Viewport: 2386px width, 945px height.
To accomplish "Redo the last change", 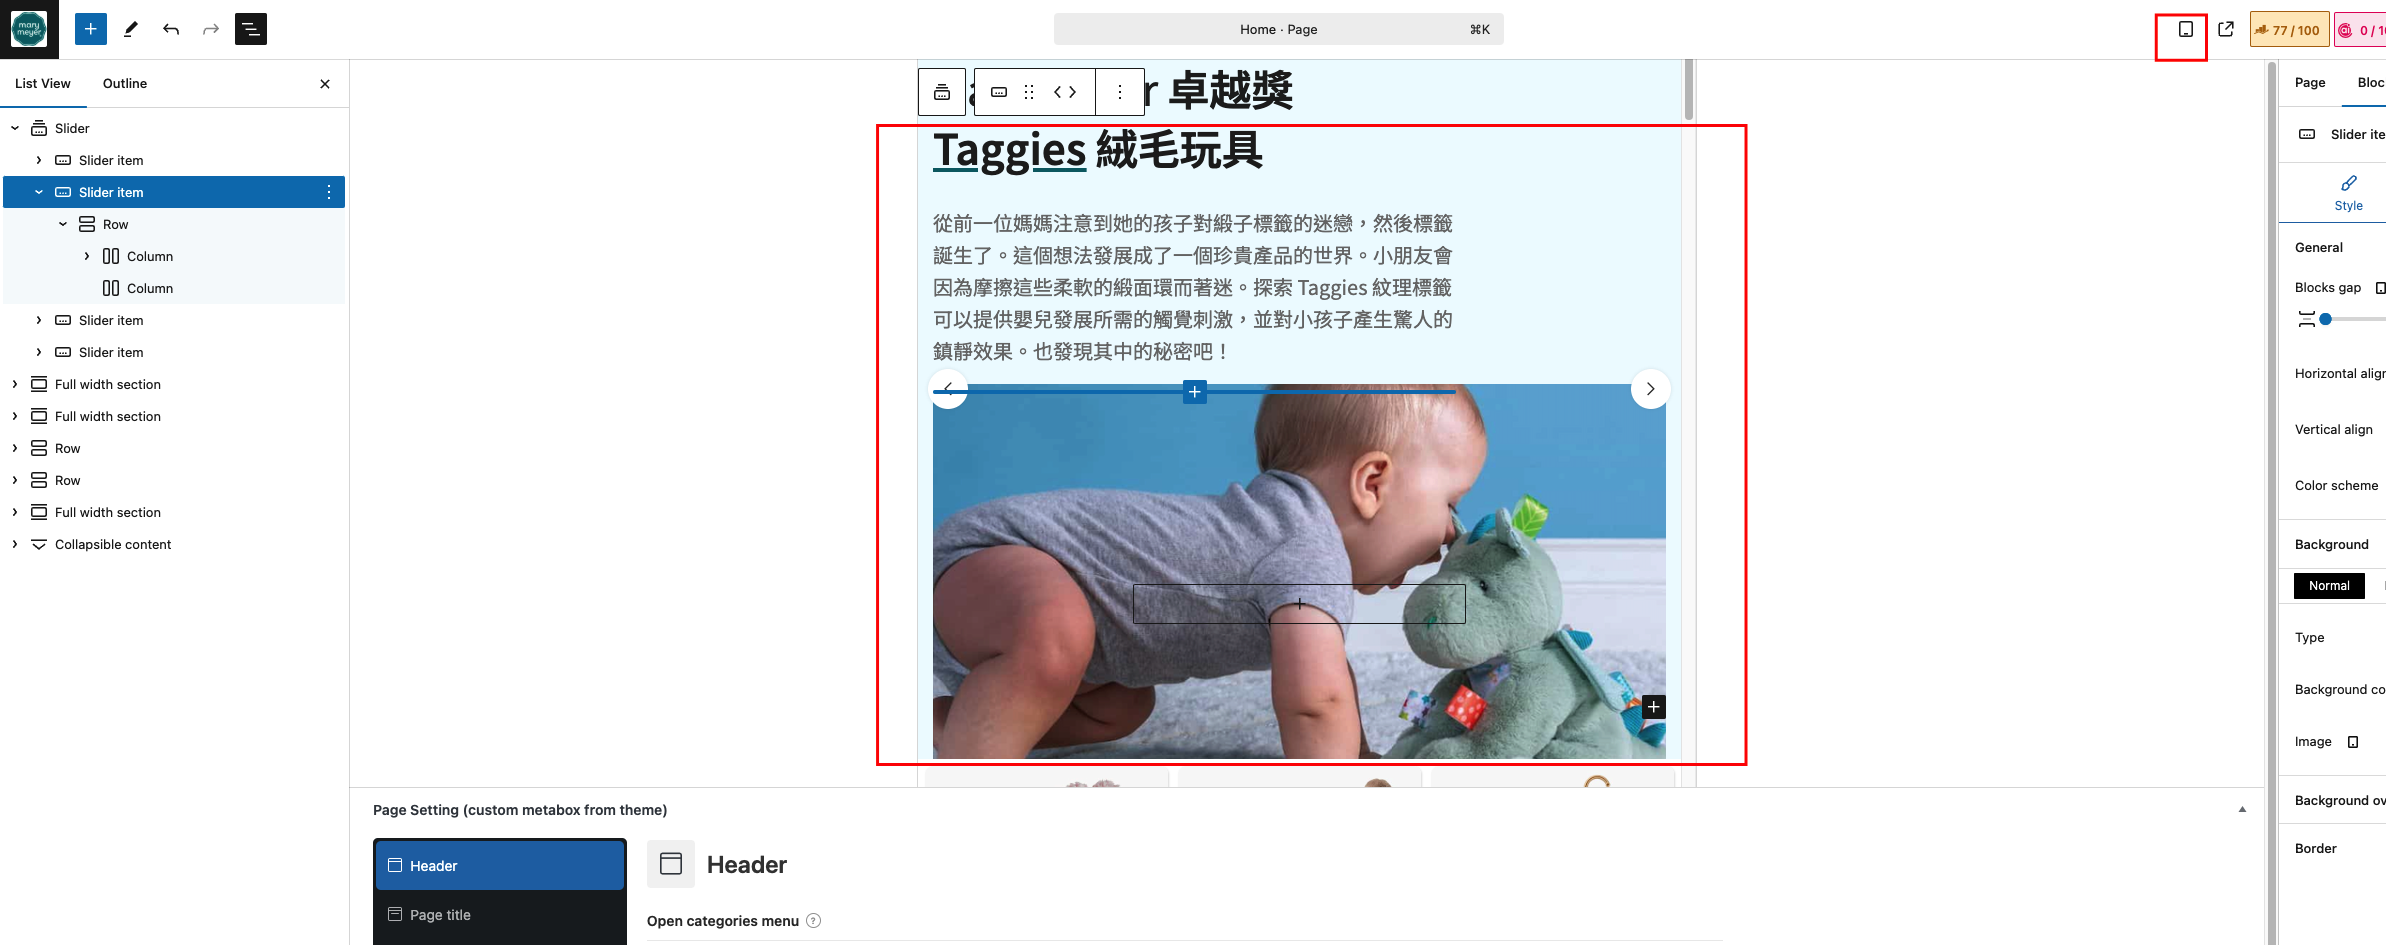I will [211, 29].
